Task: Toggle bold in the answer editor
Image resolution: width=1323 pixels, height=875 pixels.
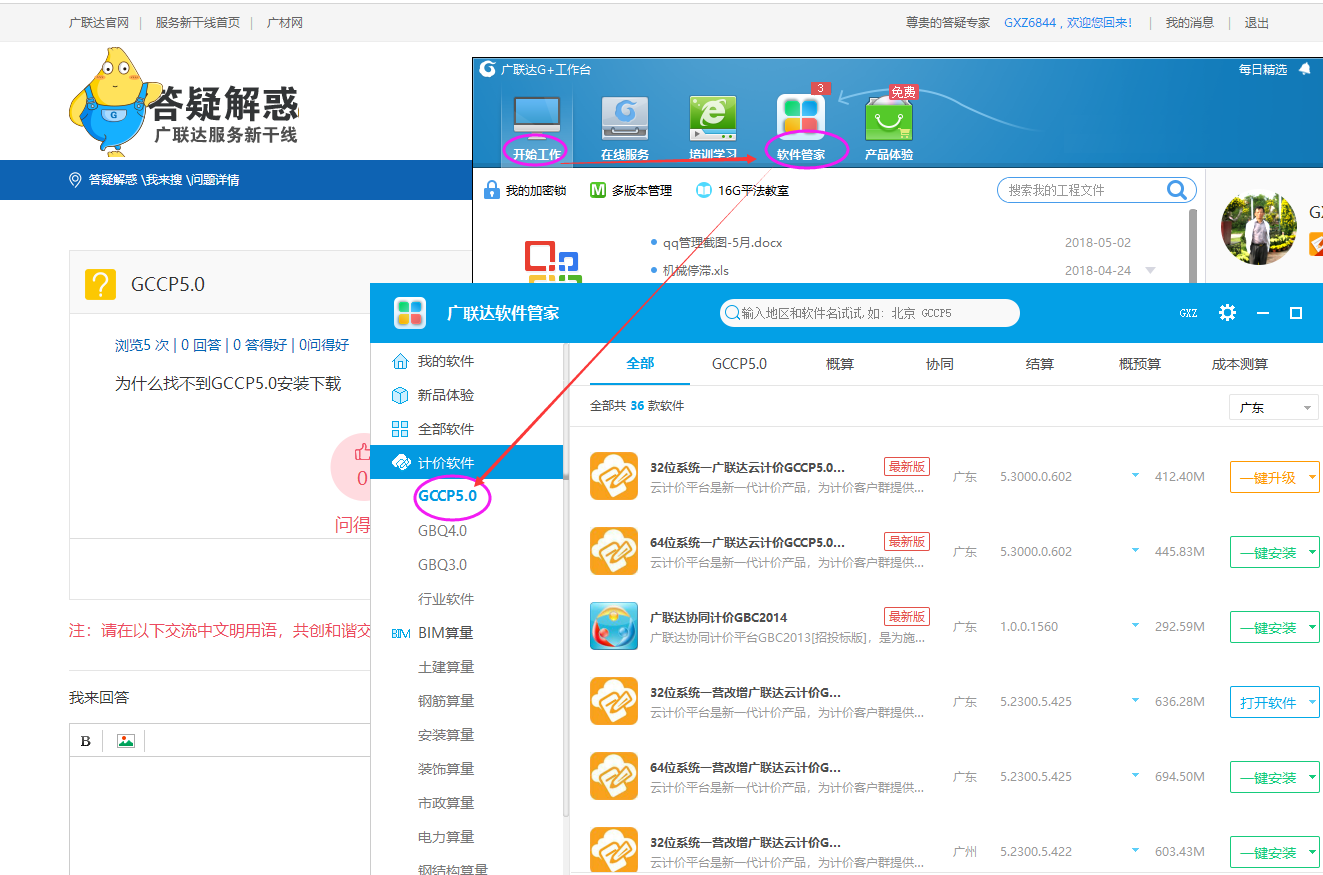Action: click(85, 741)
